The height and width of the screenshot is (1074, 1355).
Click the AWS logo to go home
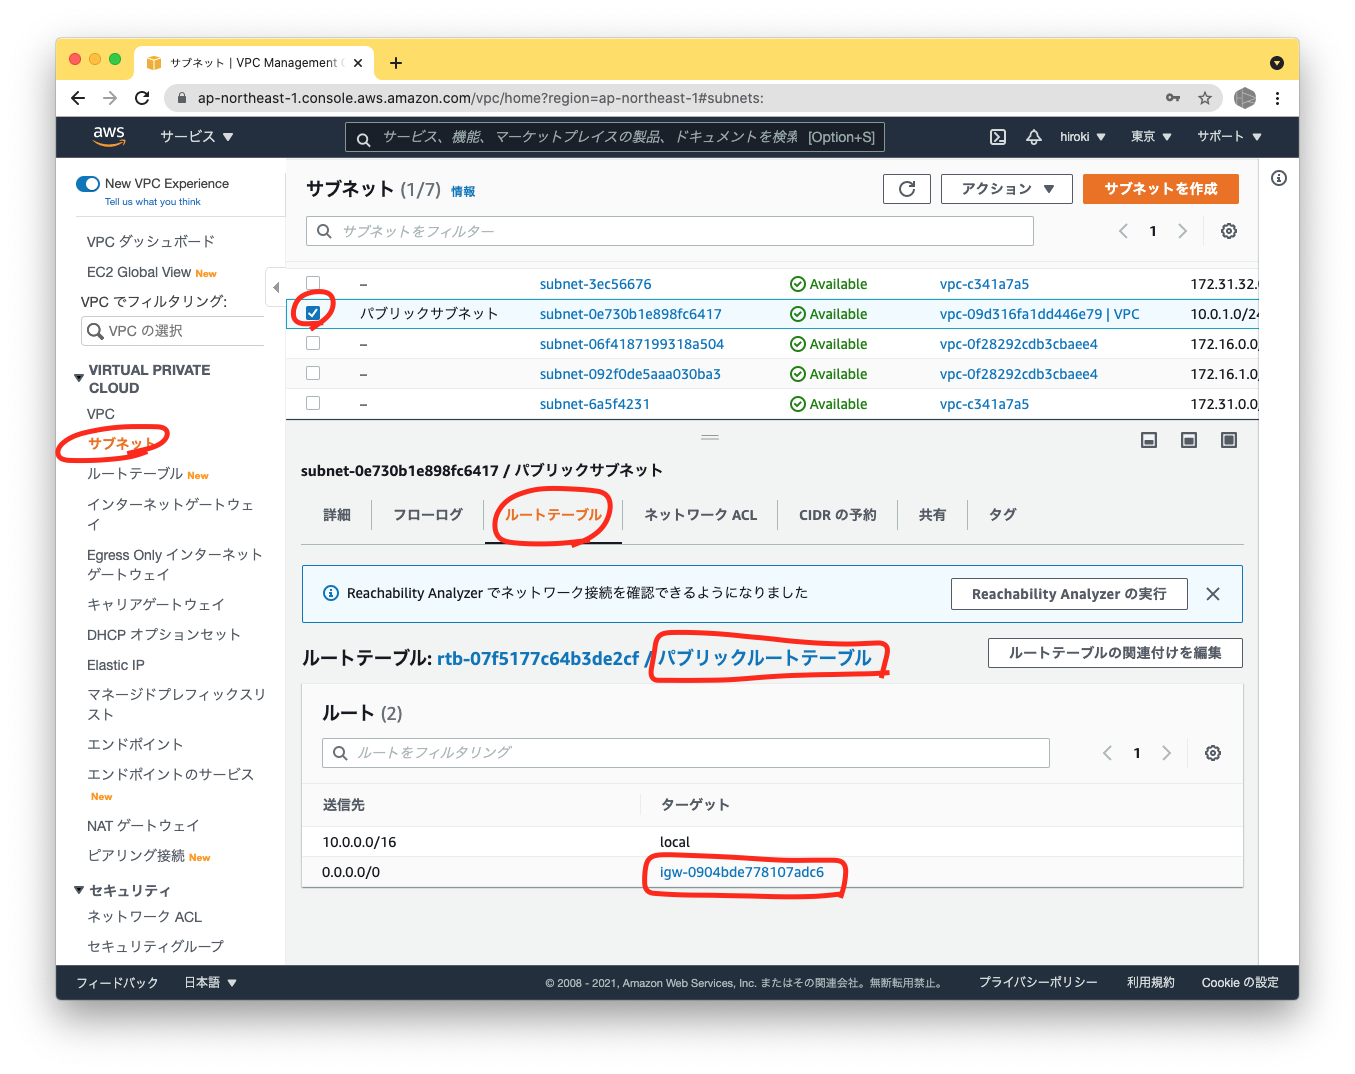click(x=109, y=136)
